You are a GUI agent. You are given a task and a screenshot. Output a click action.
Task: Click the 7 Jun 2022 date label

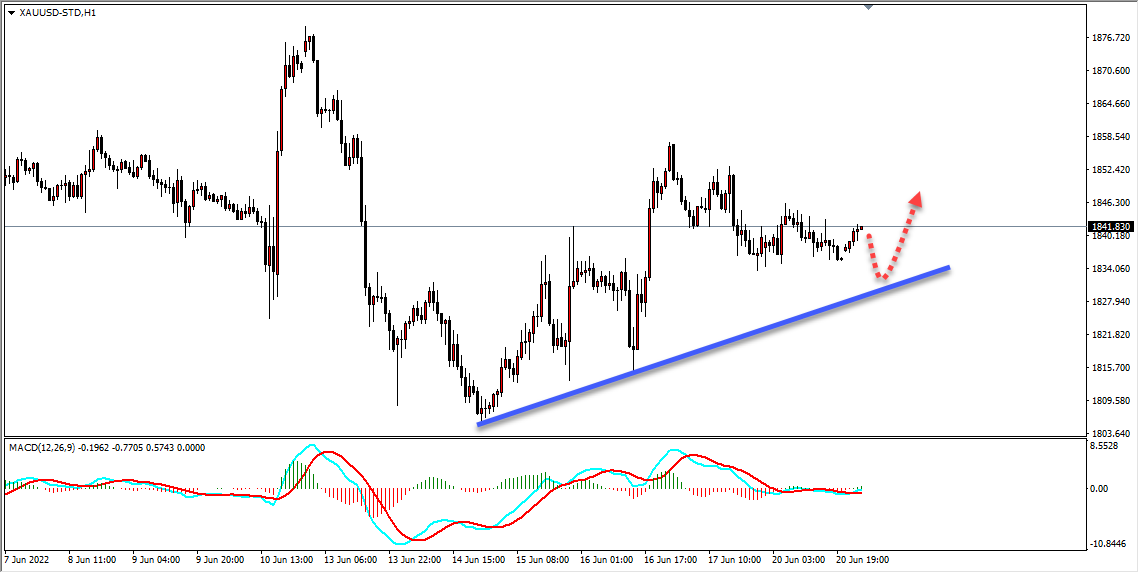[x=30, y=560]
